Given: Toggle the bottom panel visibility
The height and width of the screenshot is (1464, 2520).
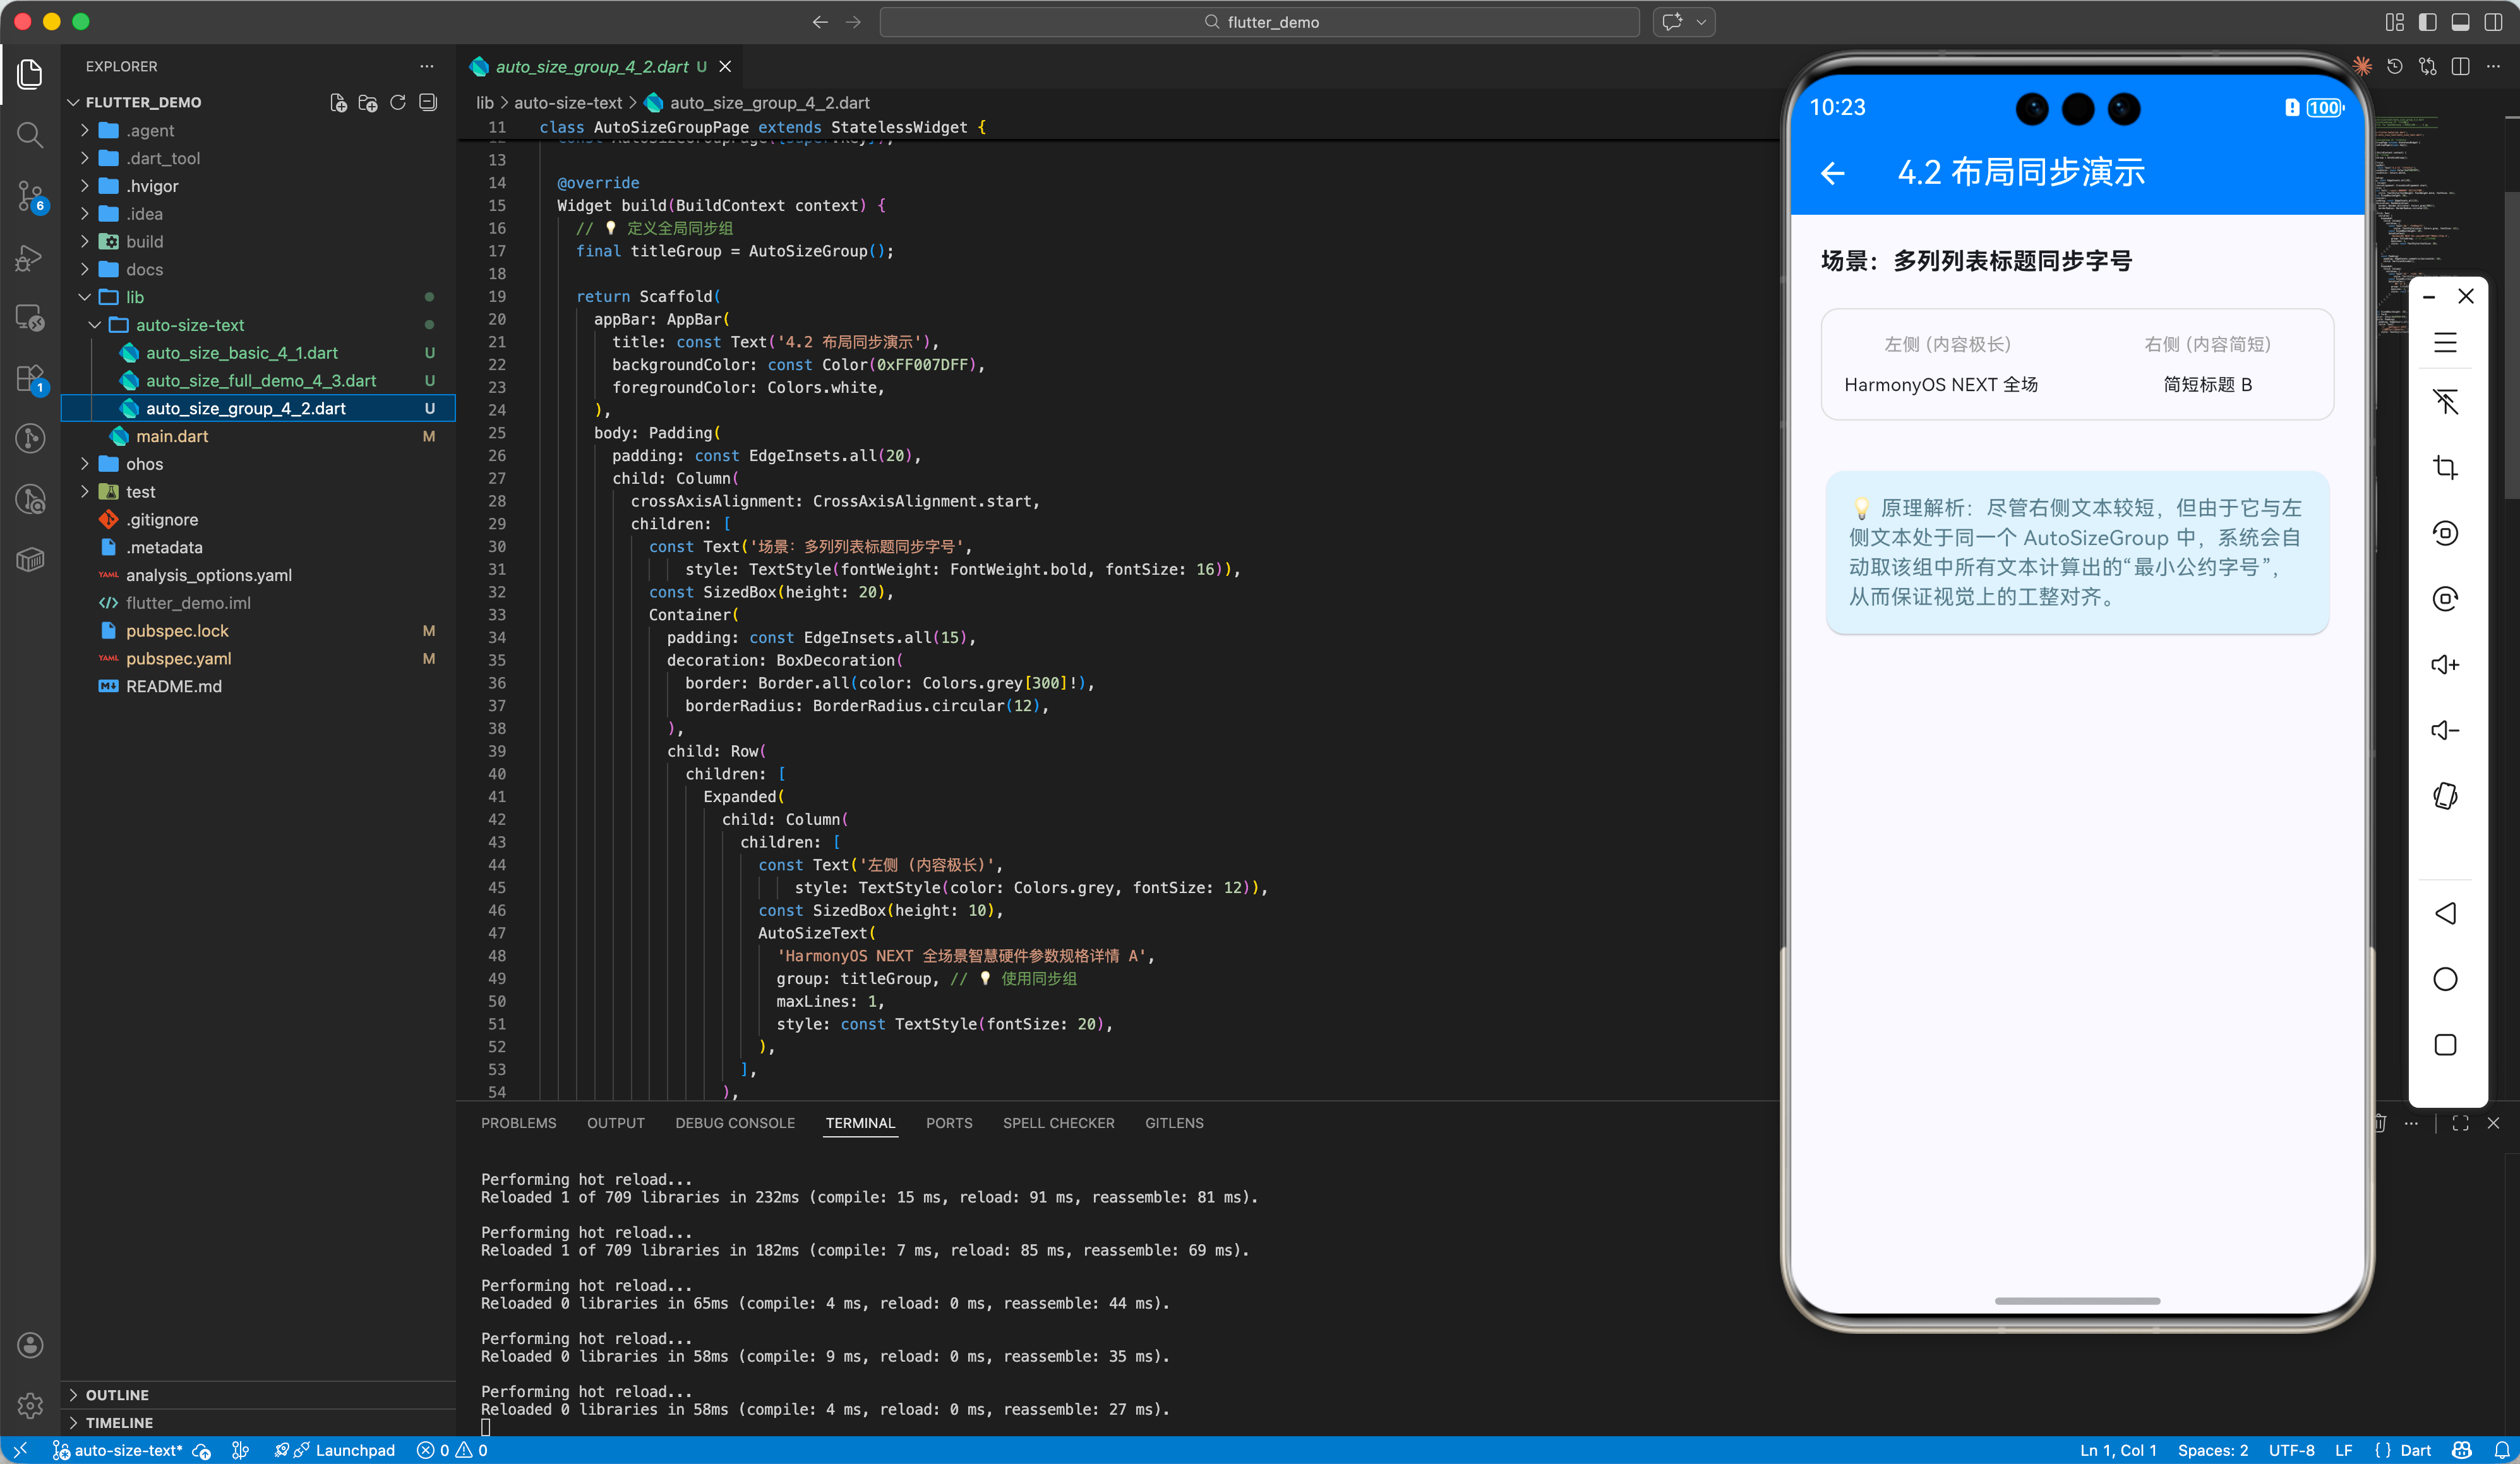Looking at the screenshot, I should 2460,22.
